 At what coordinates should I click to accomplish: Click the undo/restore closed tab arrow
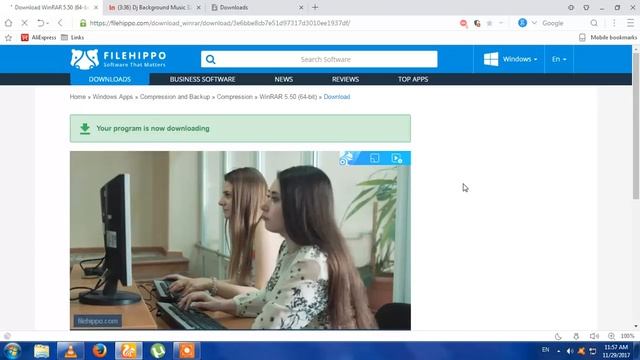click(40, 23)
